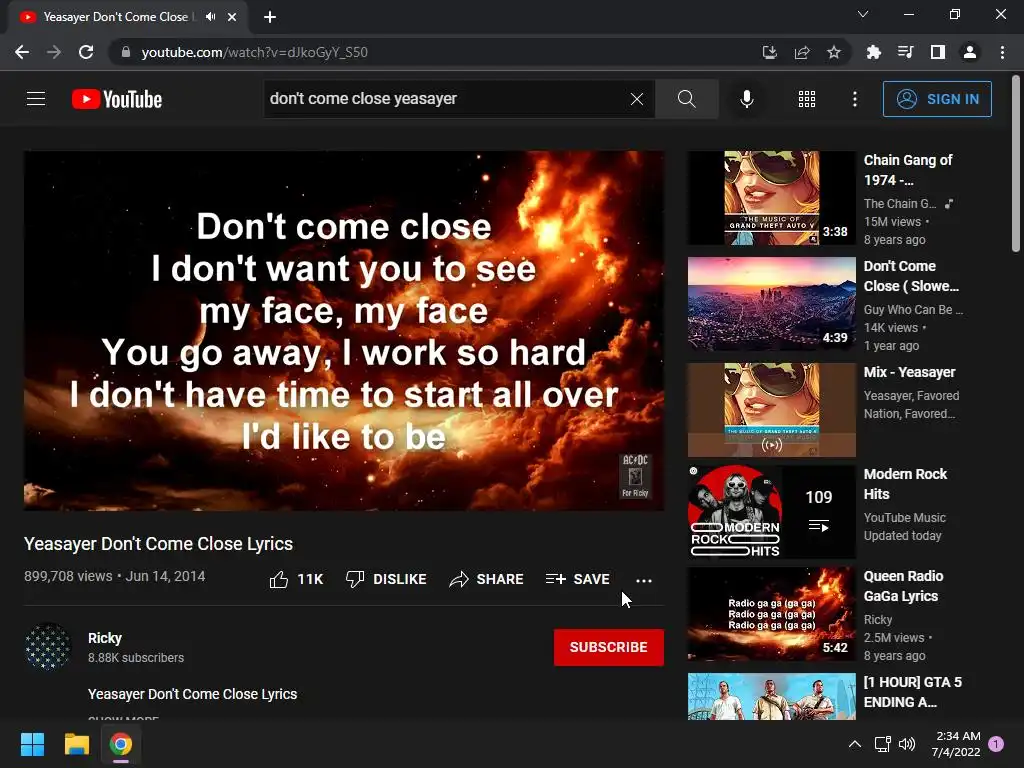Open the clock showing 2:34 AM
This screenshot has height=768, width=1024.
coord(956,744)
